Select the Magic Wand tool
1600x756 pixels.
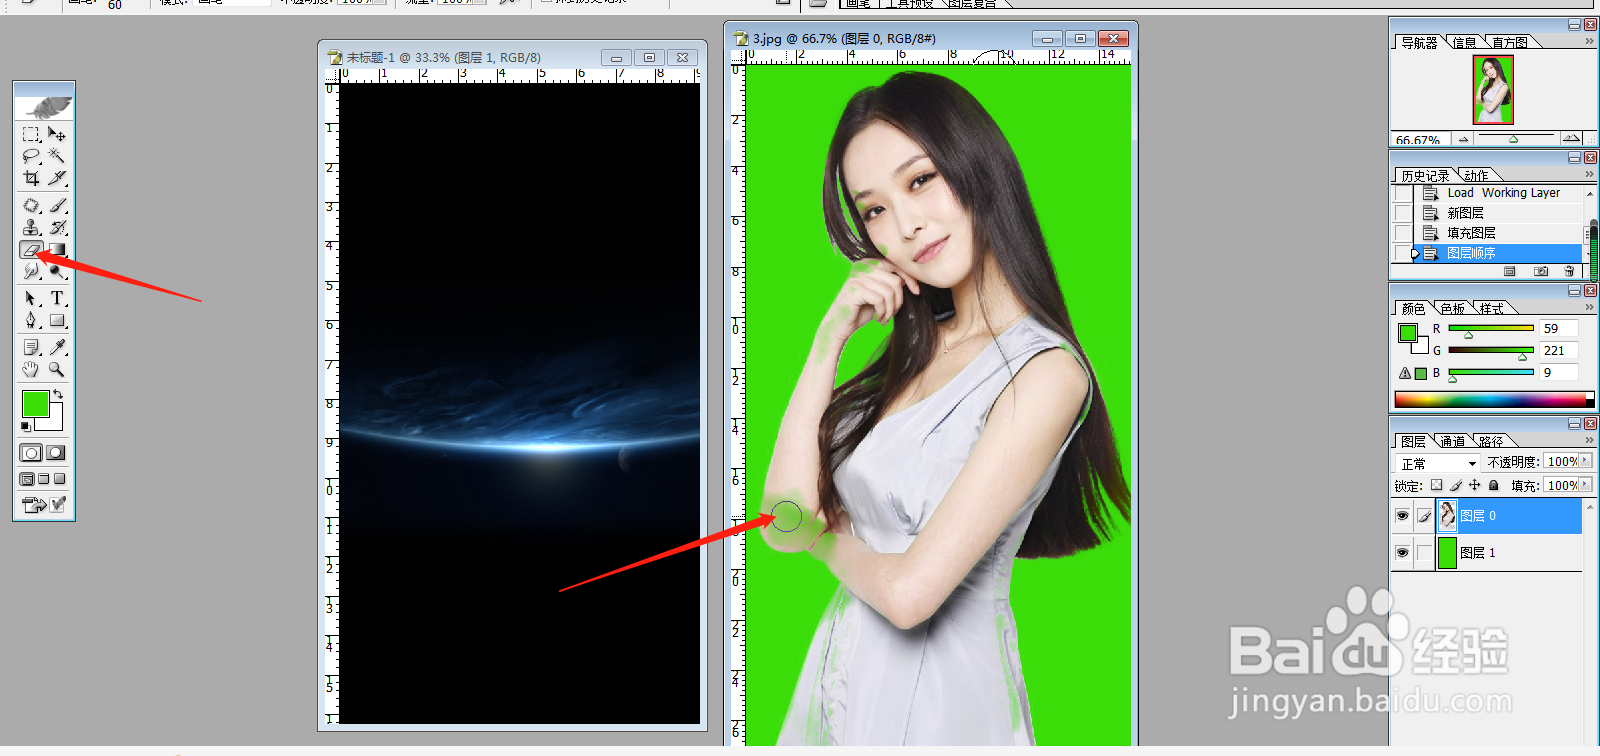(57, 155)
